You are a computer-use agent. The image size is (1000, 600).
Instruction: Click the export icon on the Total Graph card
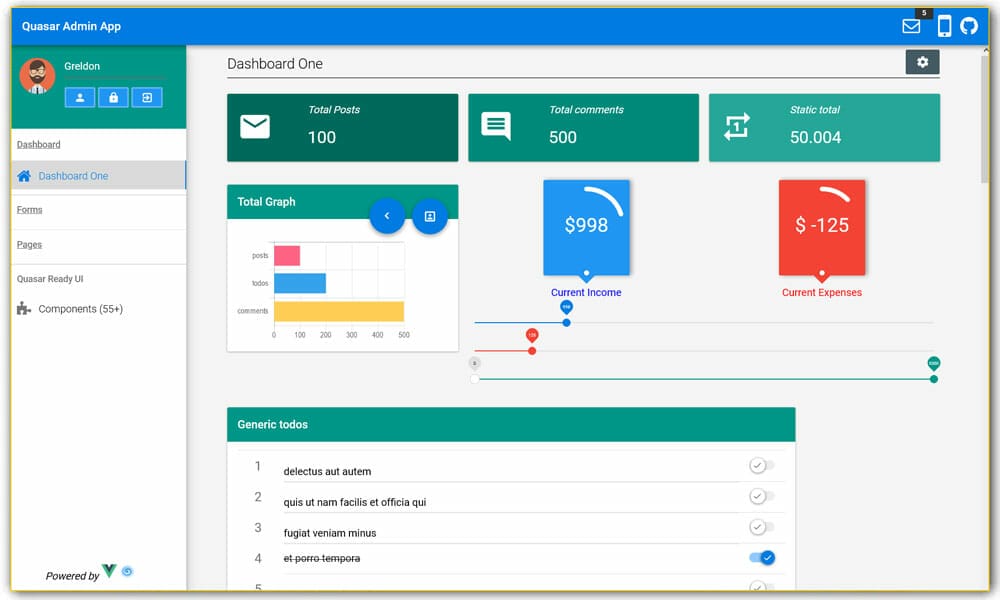(x=430, y=217)
